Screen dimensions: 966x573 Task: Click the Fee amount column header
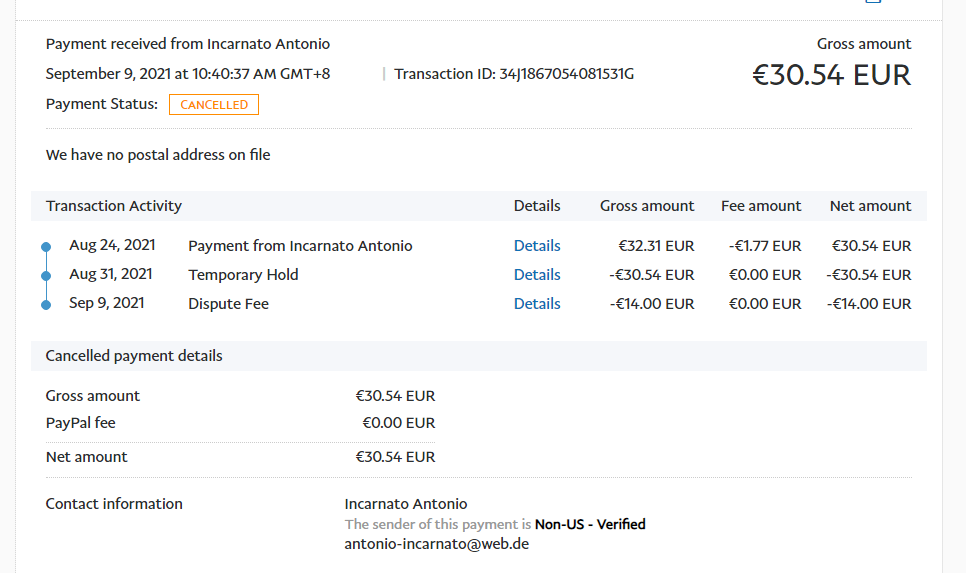coord(761,206)
